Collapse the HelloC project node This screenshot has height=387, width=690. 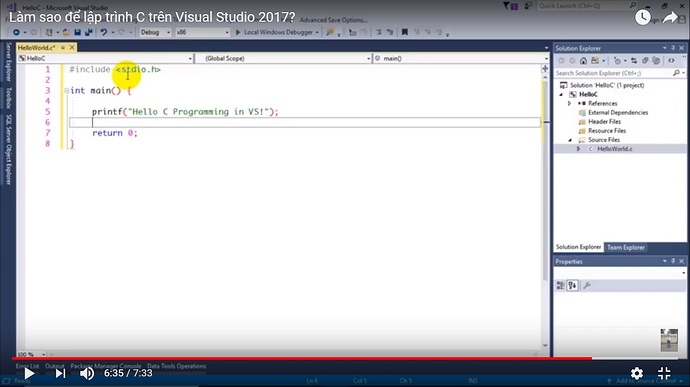[561, 95]
